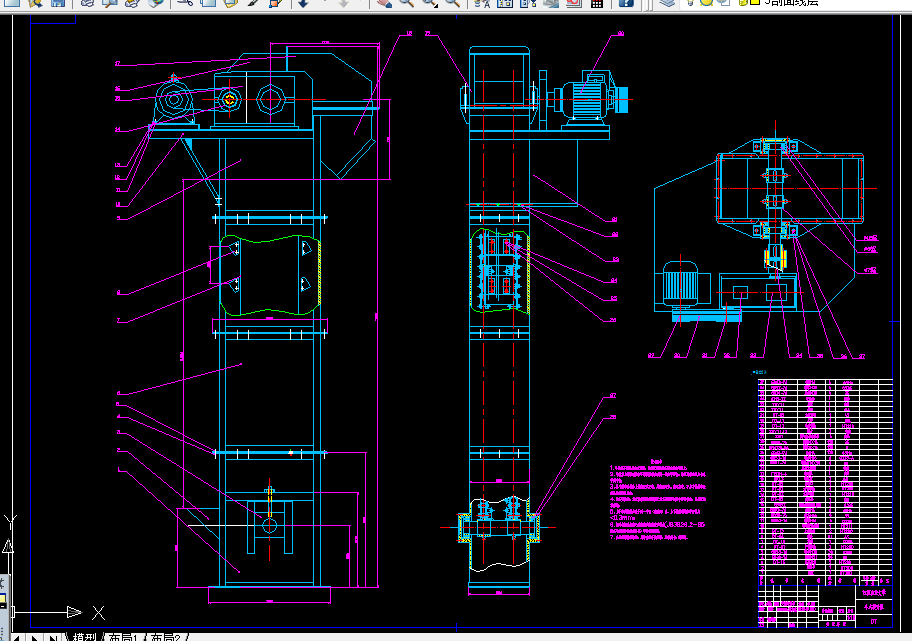Click the Zoom Previous magnifier icon
This screenshot has height=641, width=912.
[x=453, y=3]
